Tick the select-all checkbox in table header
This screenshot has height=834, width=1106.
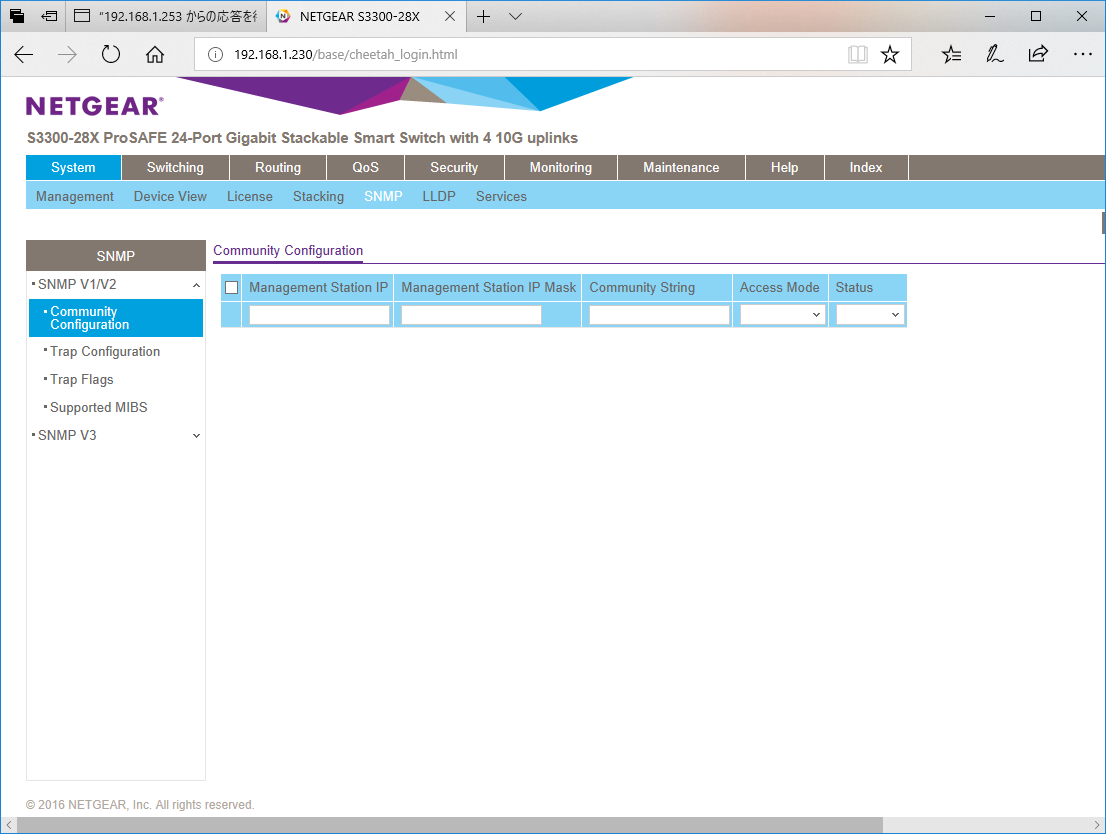click(x=231, y=288)
